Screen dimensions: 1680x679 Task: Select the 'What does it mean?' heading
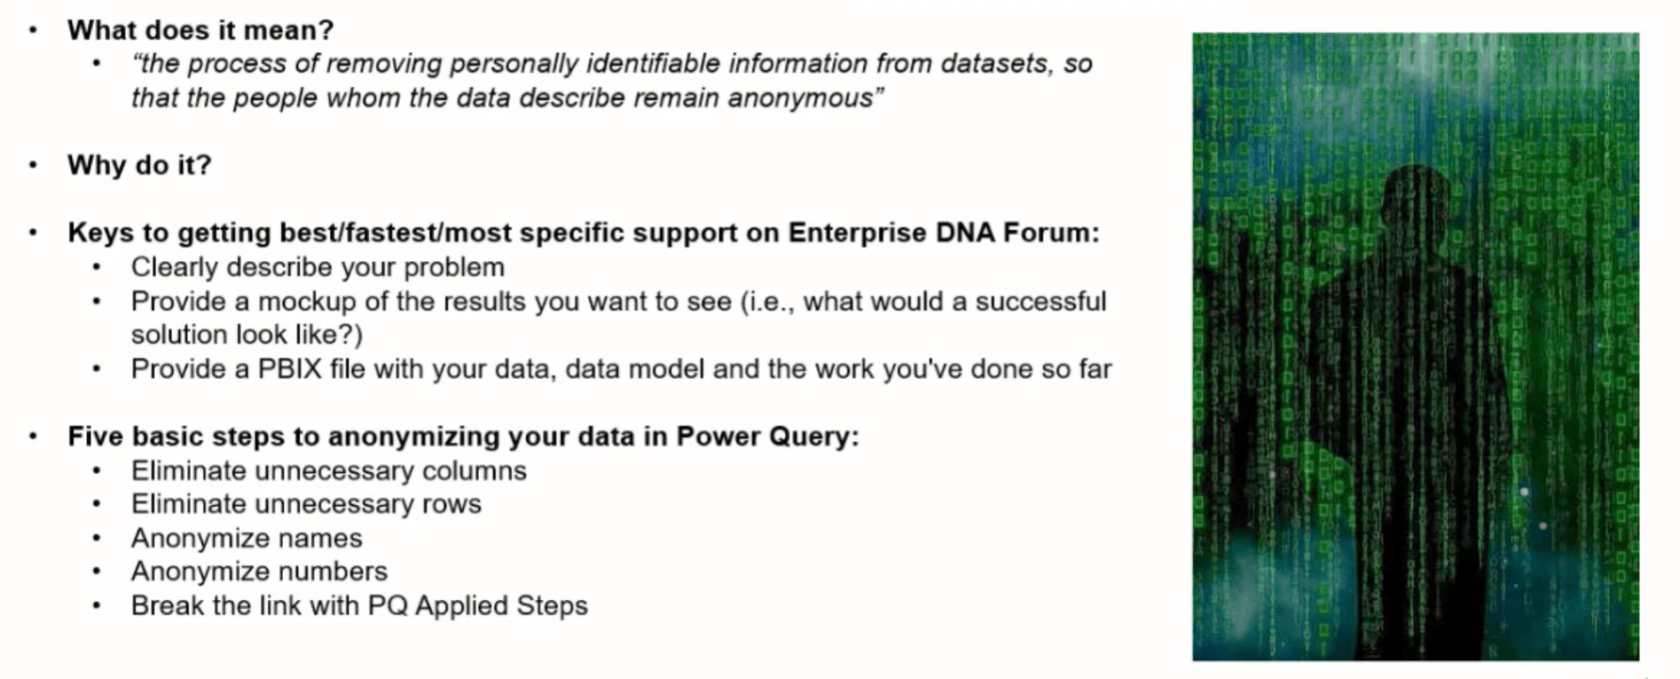(x=201, y=30)
